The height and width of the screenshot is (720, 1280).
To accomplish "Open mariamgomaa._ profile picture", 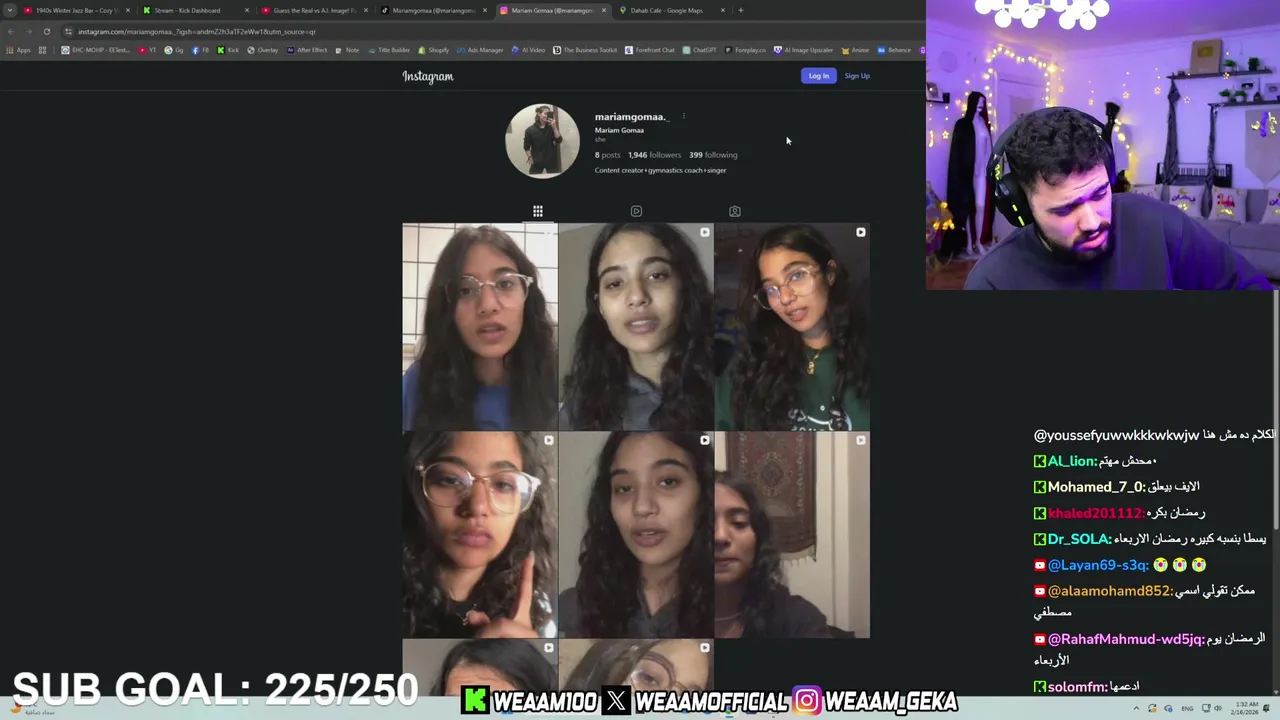I will pyautogui.click(x=542, y=141).
